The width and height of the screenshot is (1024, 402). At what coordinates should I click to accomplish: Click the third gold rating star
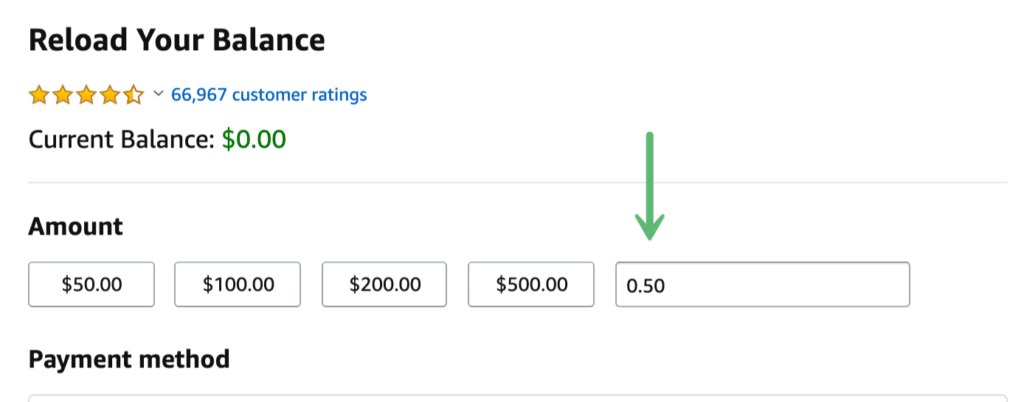pyautogui.click(x=86, y=95)
